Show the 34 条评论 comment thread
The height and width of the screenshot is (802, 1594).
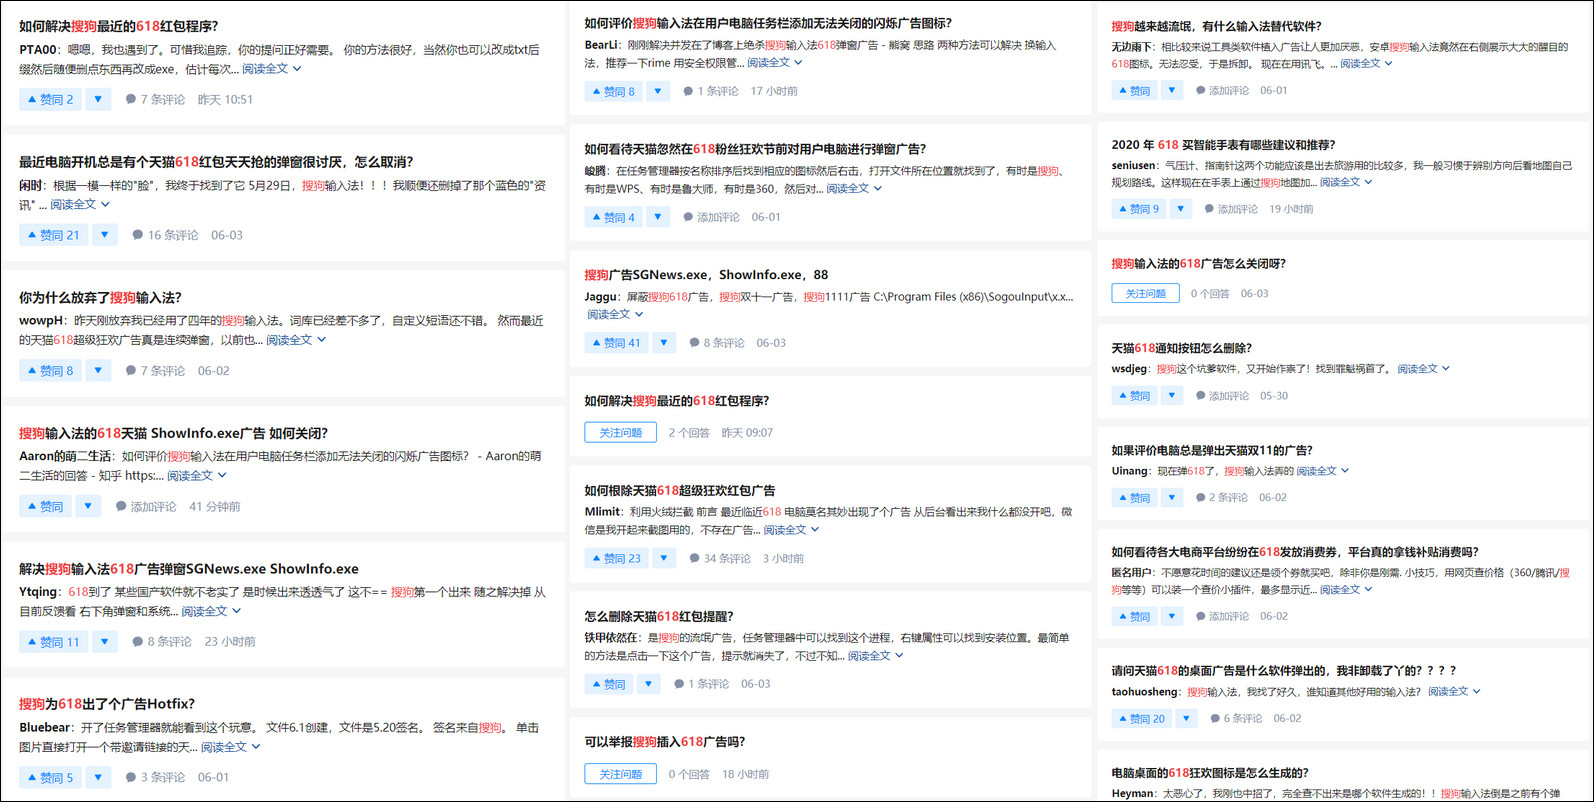719,559
